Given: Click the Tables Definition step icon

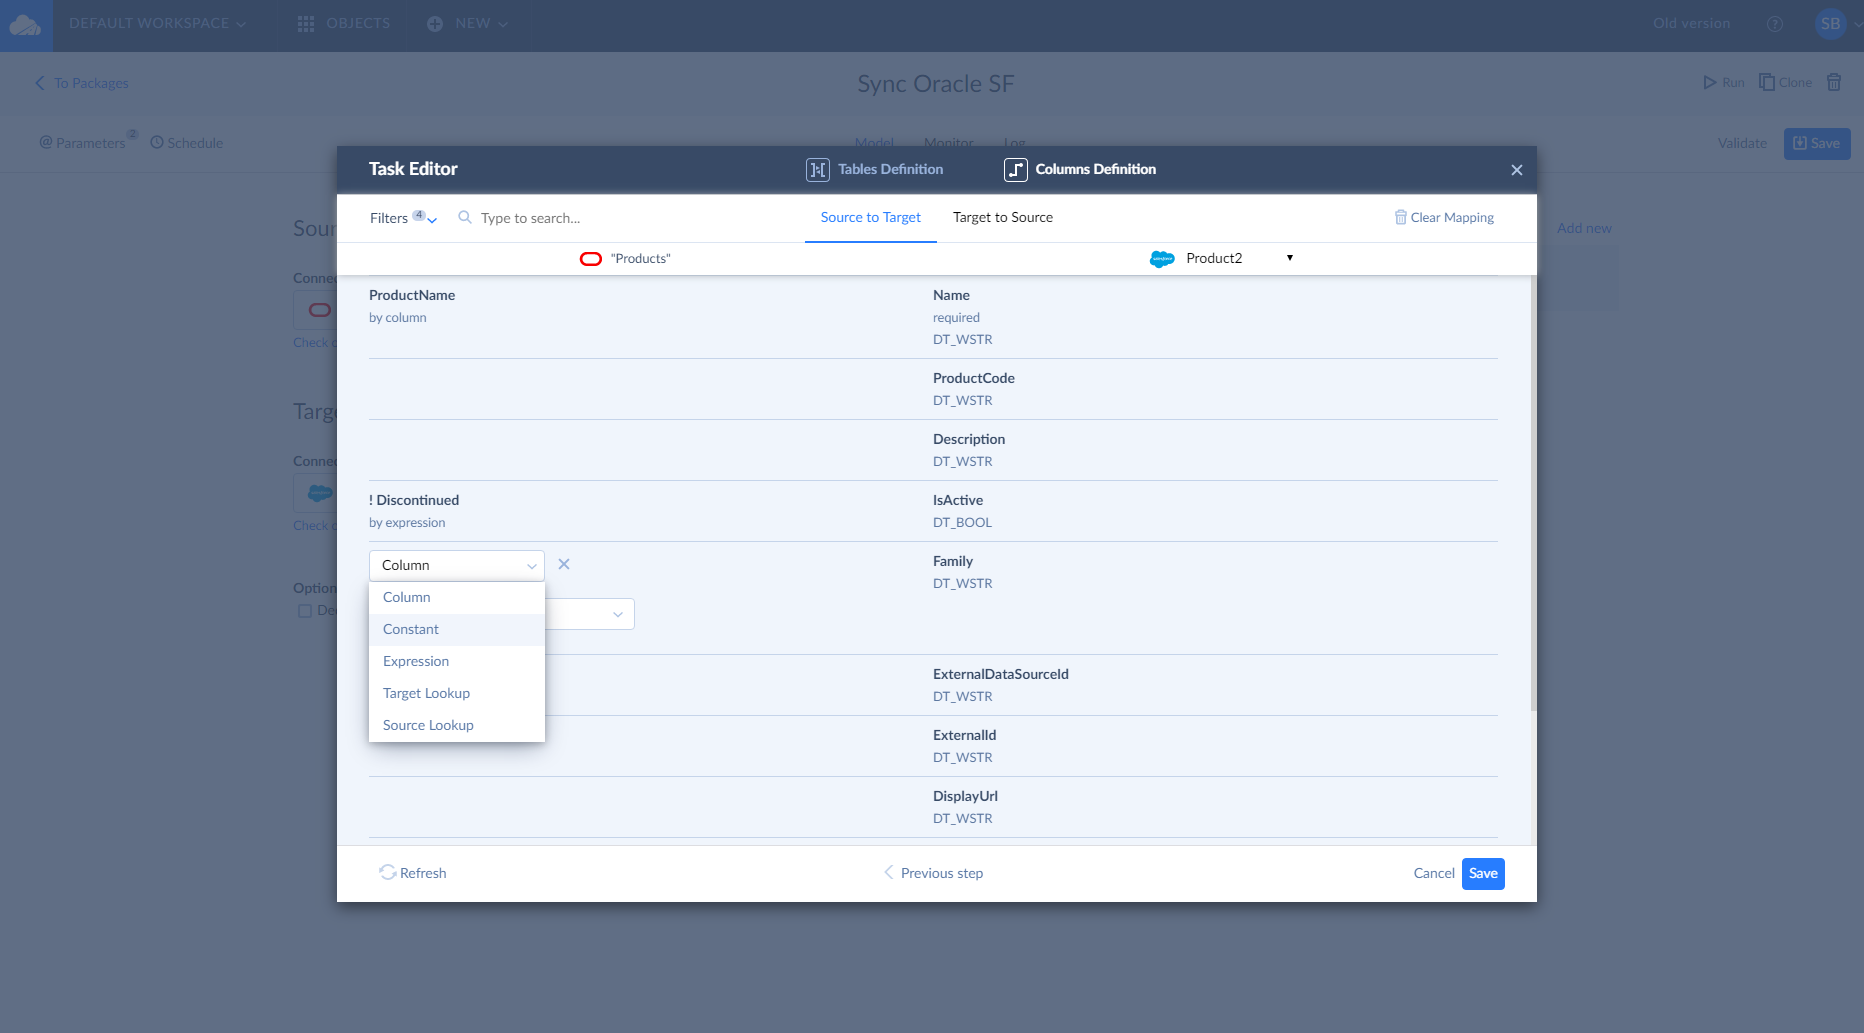Looking at the screenshot, I should click(x=818, y=170).
